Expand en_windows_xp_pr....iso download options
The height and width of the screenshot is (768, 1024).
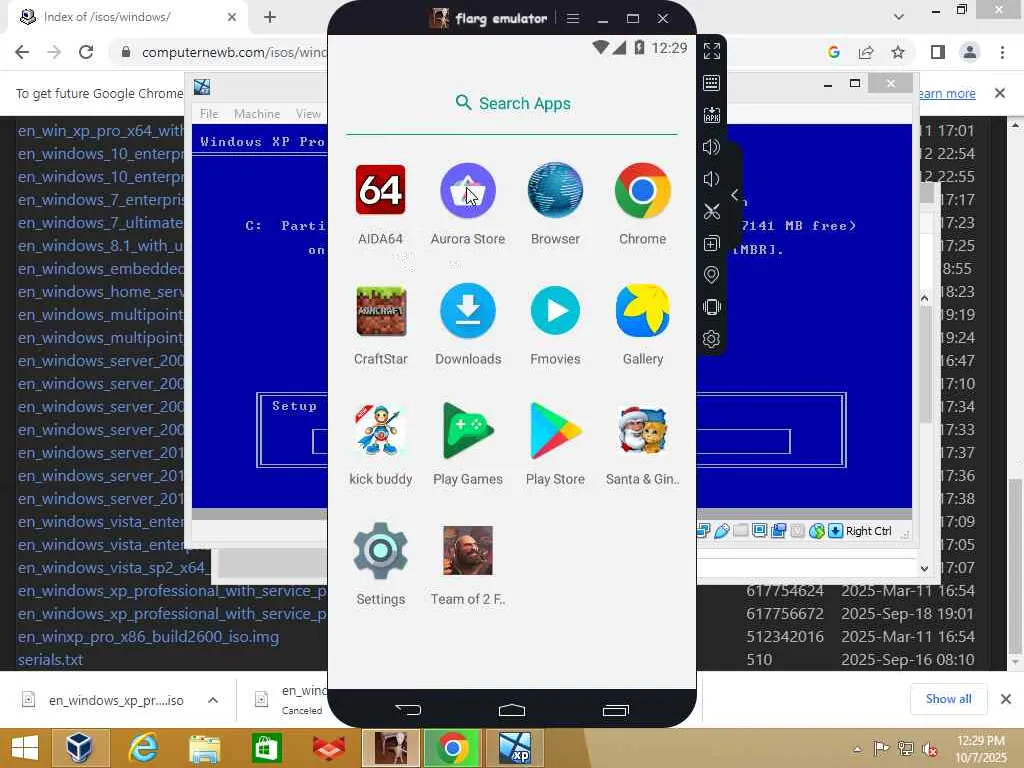[213, 700]
